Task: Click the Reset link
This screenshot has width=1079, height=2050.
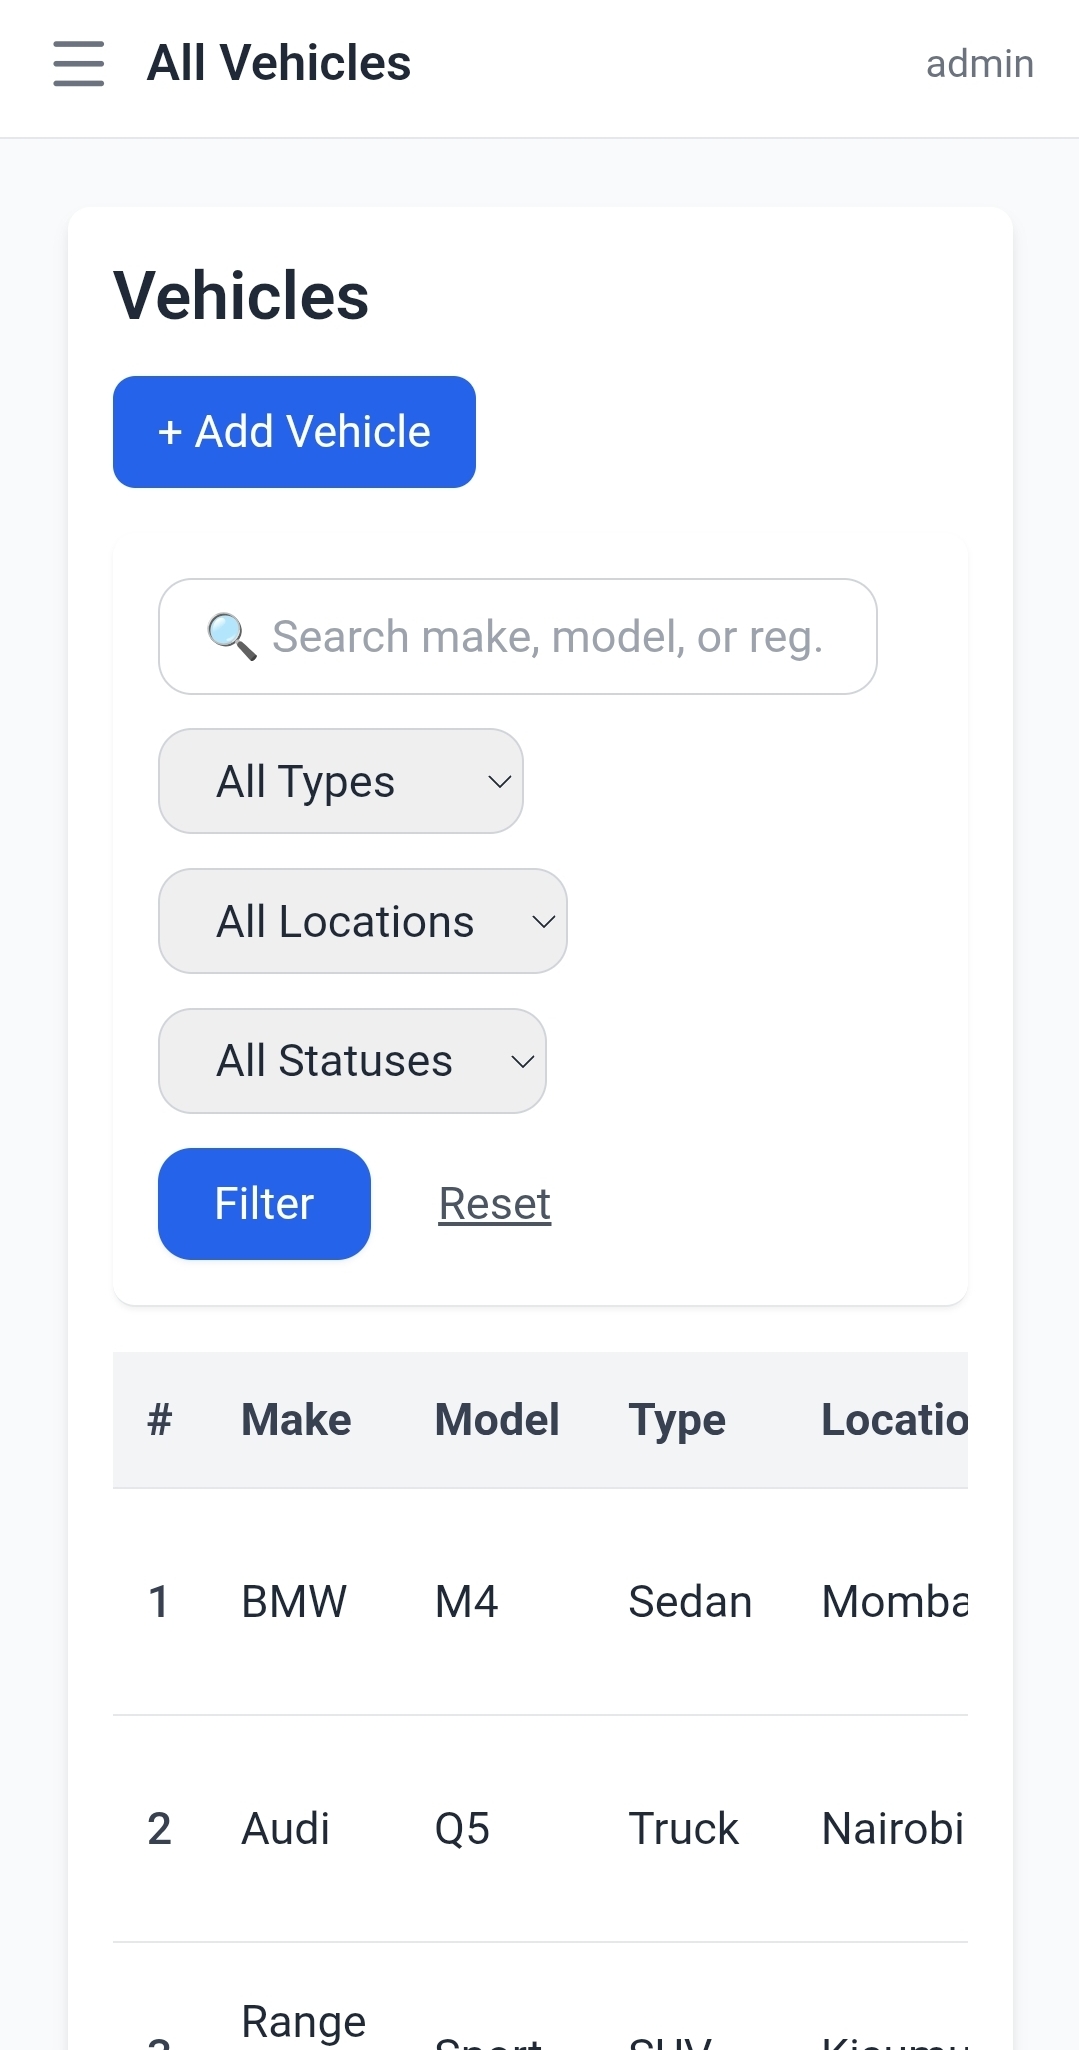Action: pyautogui.click(x=494, y=1204)
